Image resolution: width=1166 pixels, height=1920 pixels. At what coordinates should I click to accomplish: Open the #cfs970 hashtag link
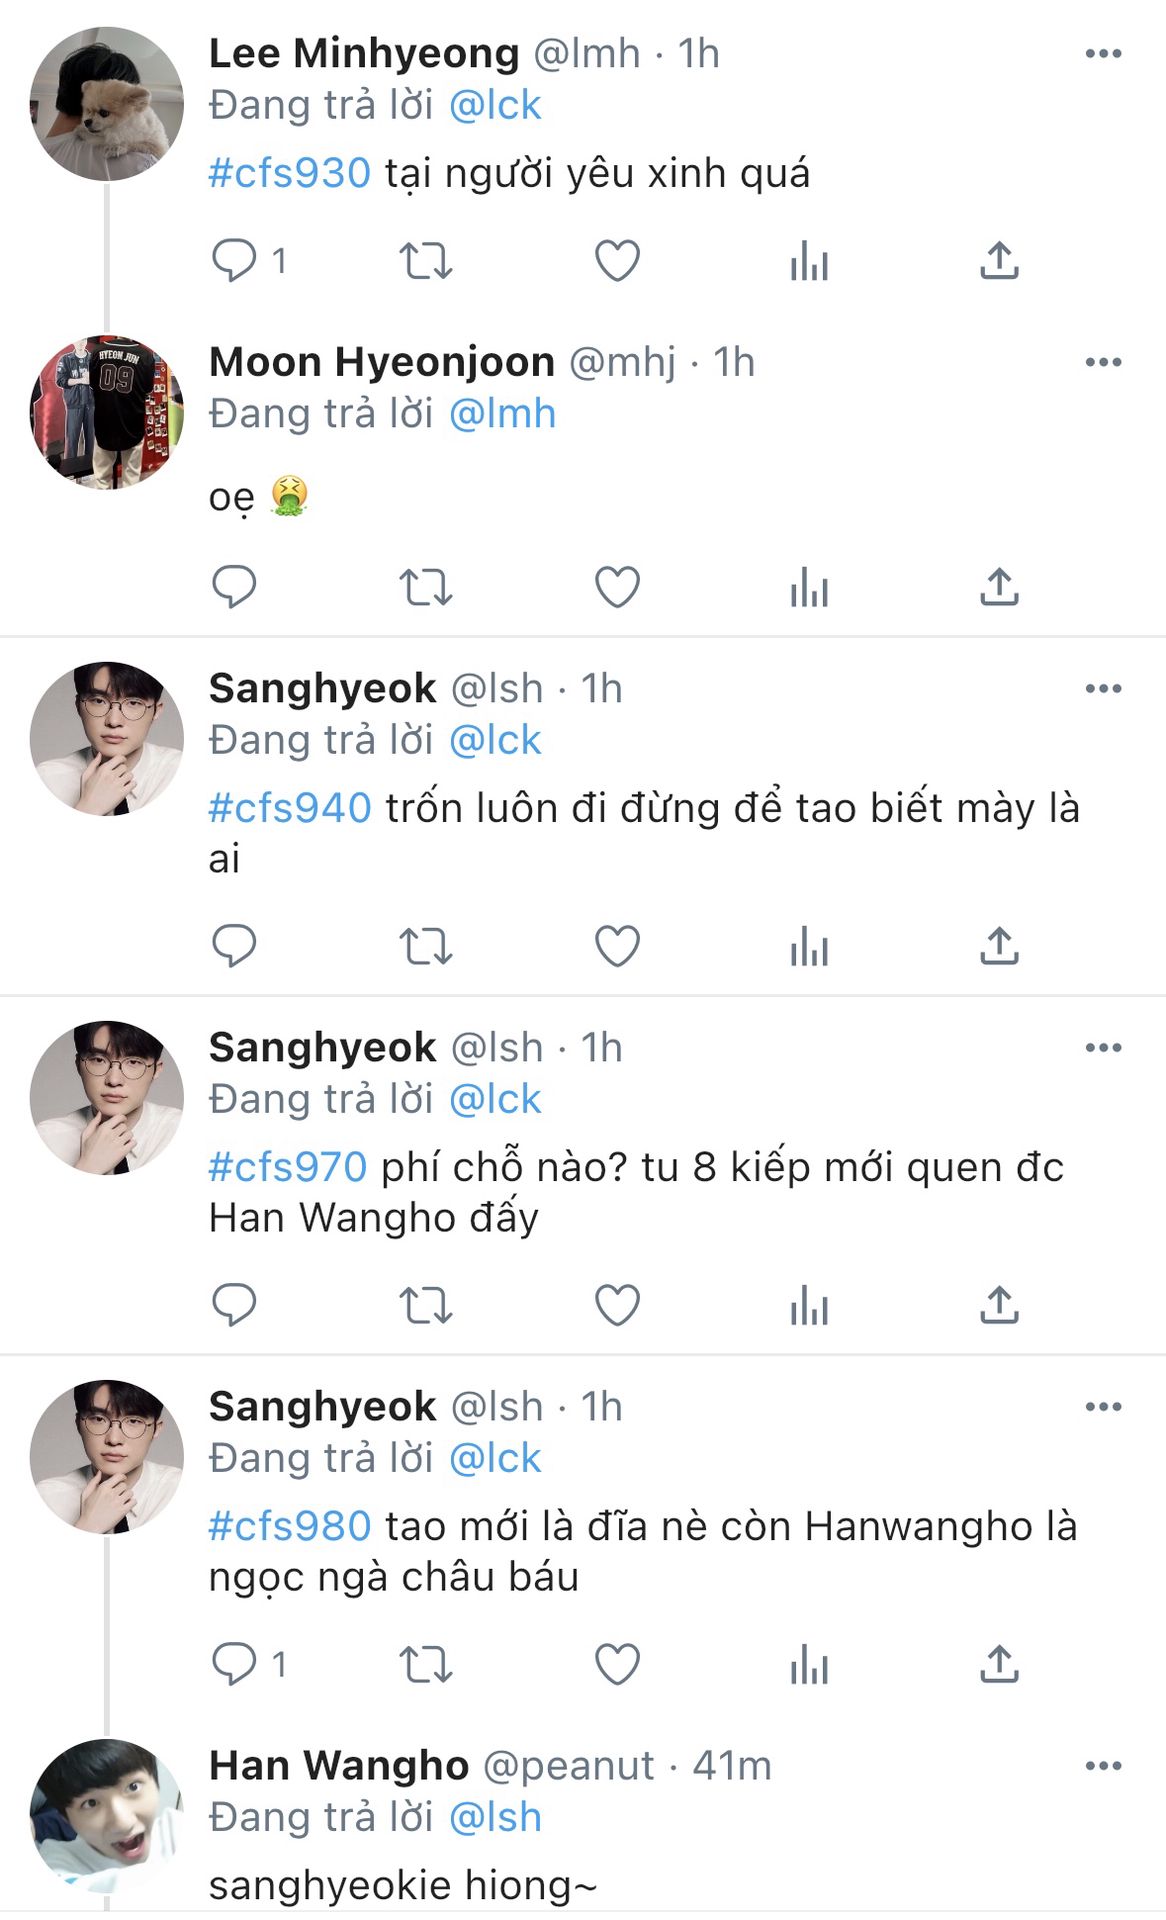[288, 1167]
